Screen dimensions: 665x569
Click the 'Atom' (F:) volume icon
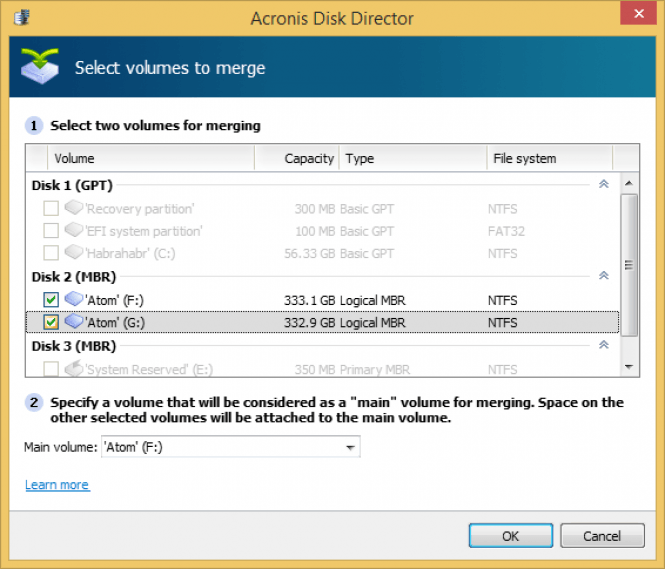point(74,299)
